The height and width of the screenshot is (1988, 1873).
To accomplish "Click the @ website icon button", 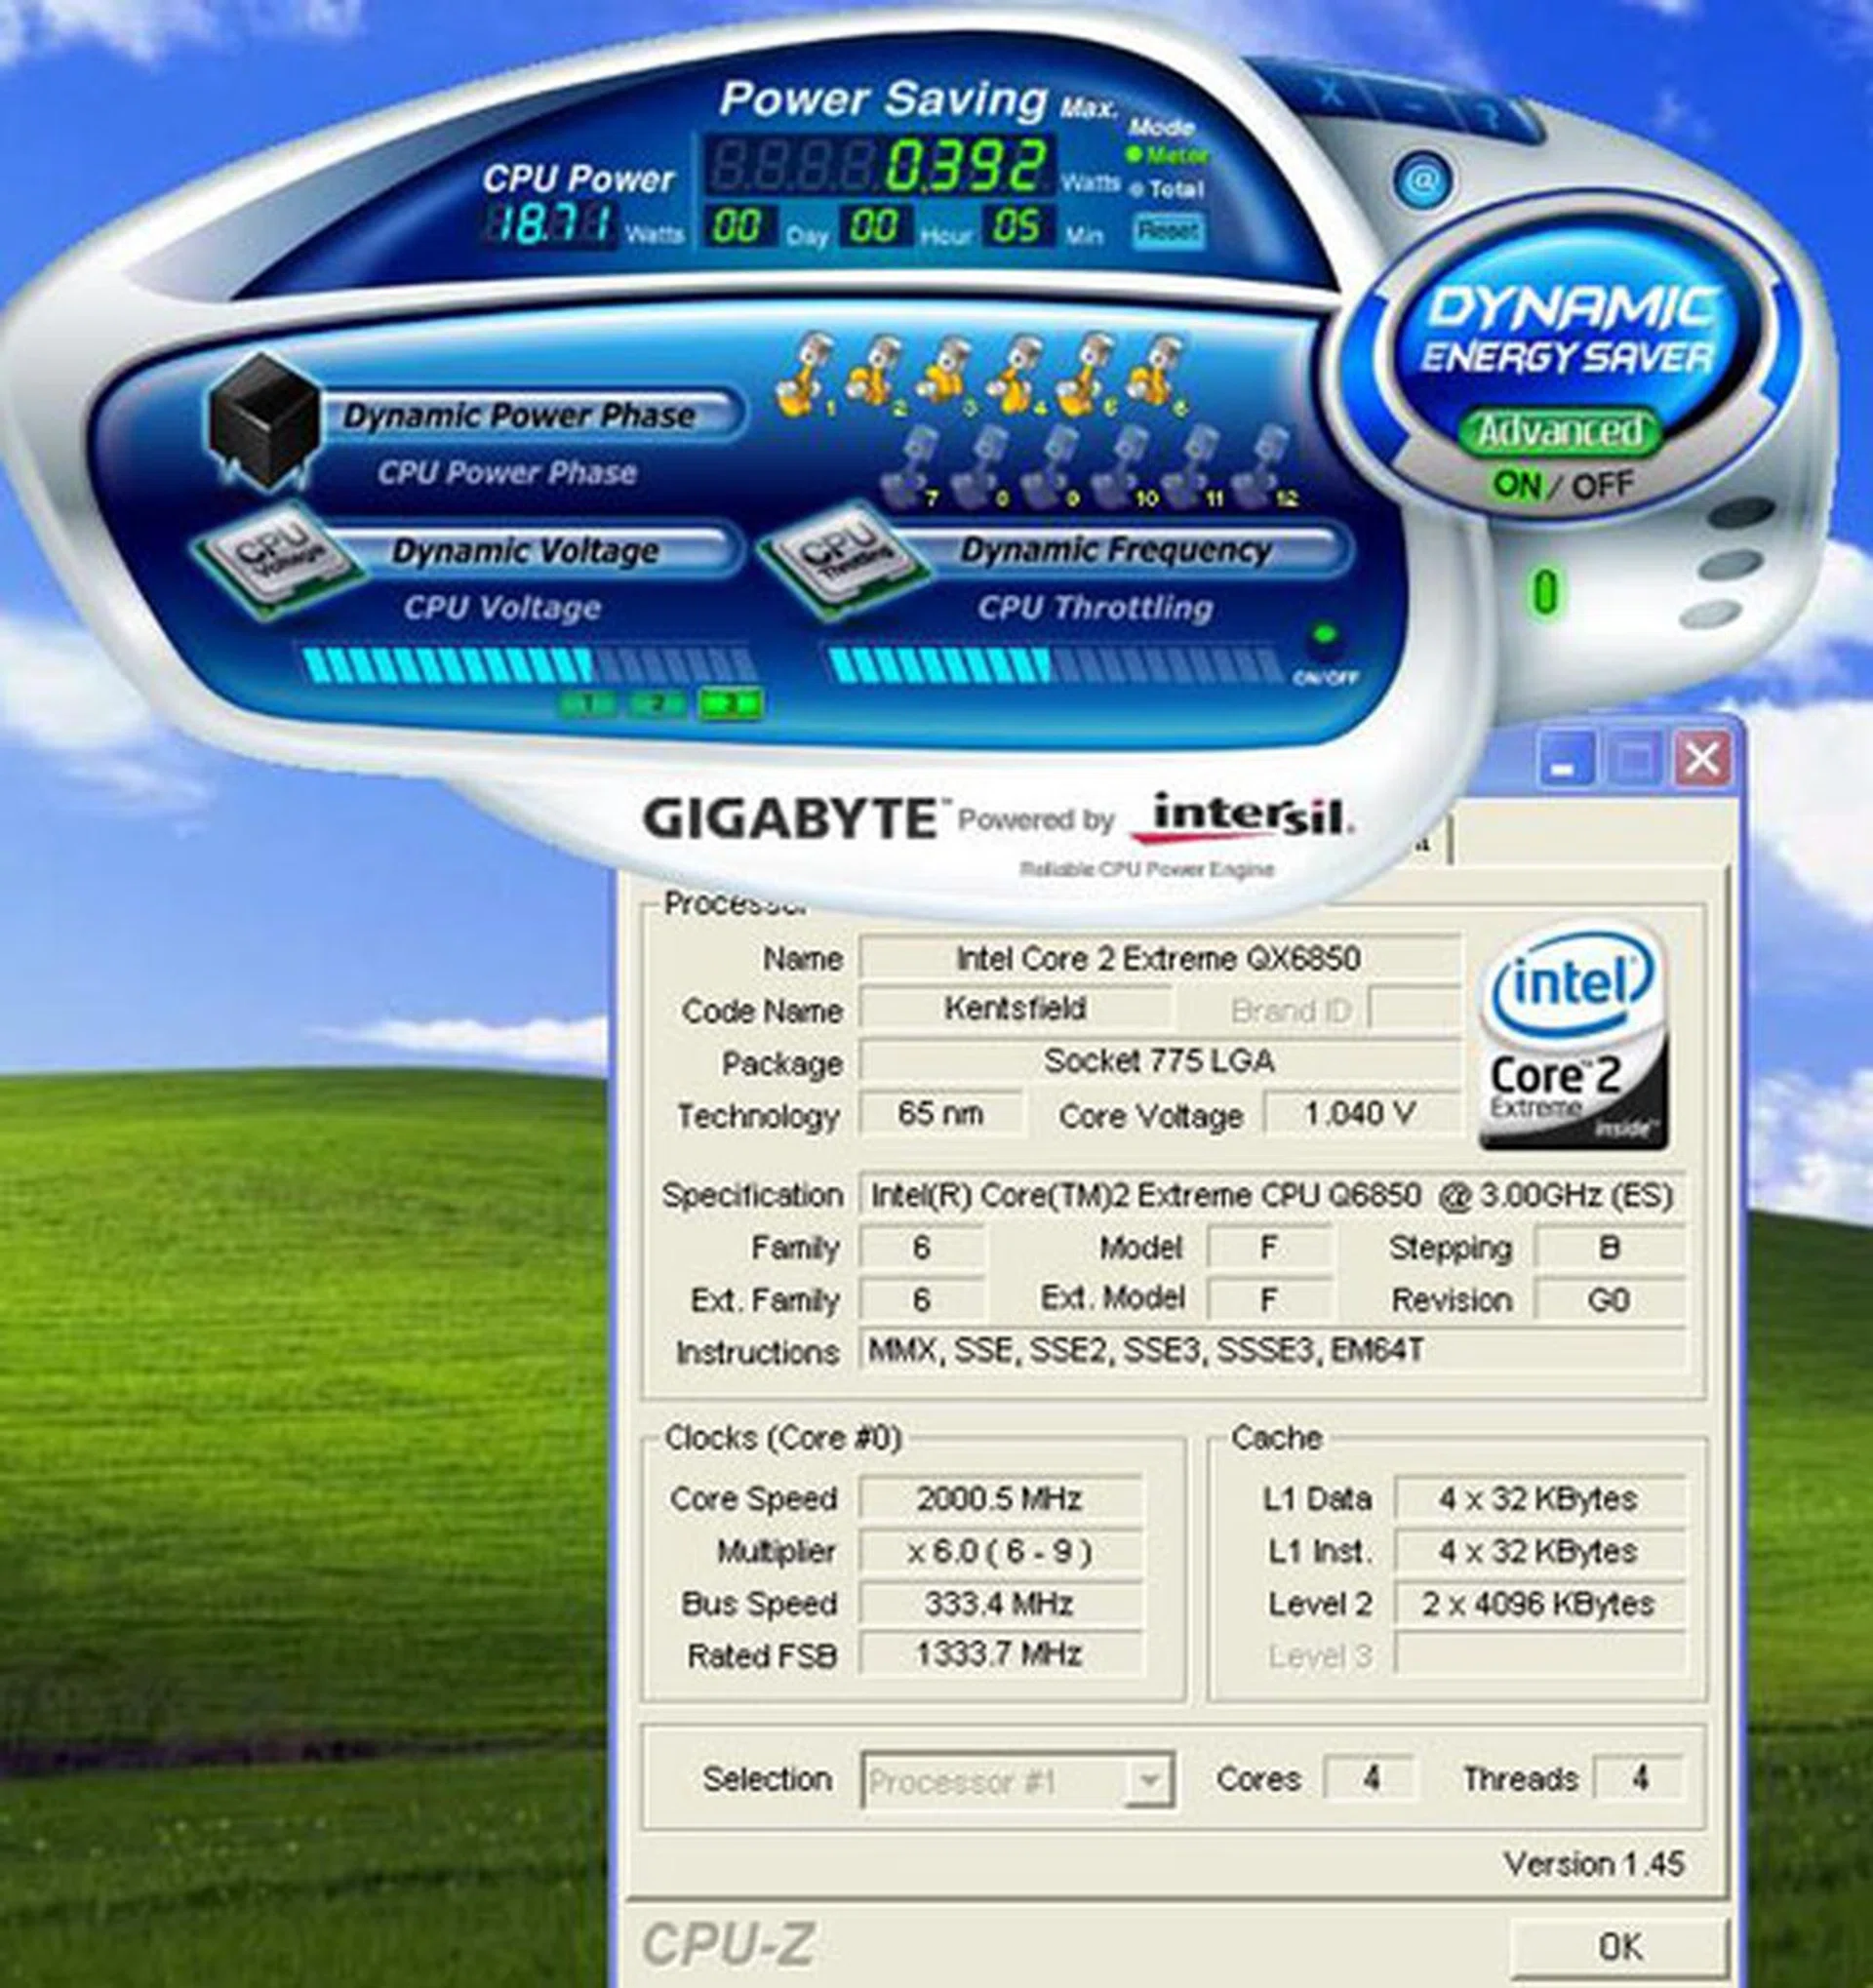I will point(1424,181).
